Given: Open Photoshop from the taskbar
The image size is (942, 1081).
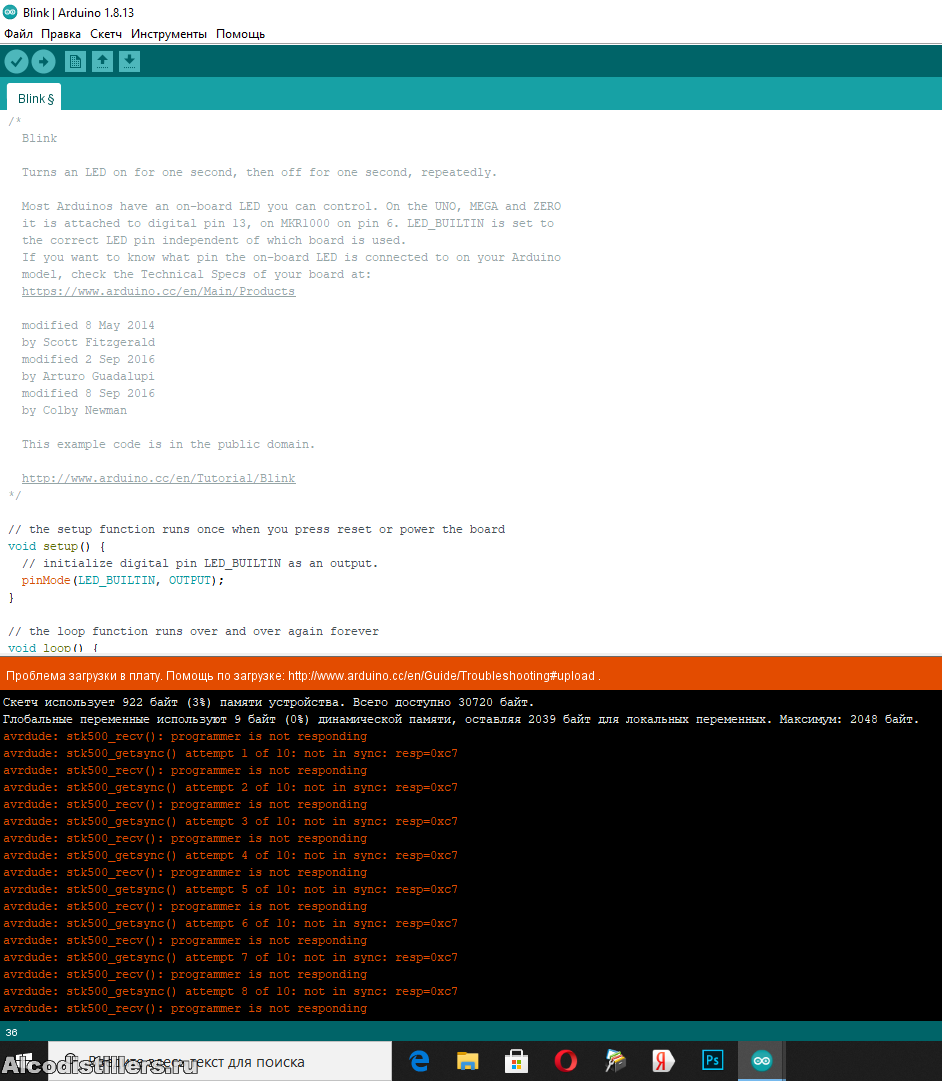Looking at the screenshot, I should 712,1060.
